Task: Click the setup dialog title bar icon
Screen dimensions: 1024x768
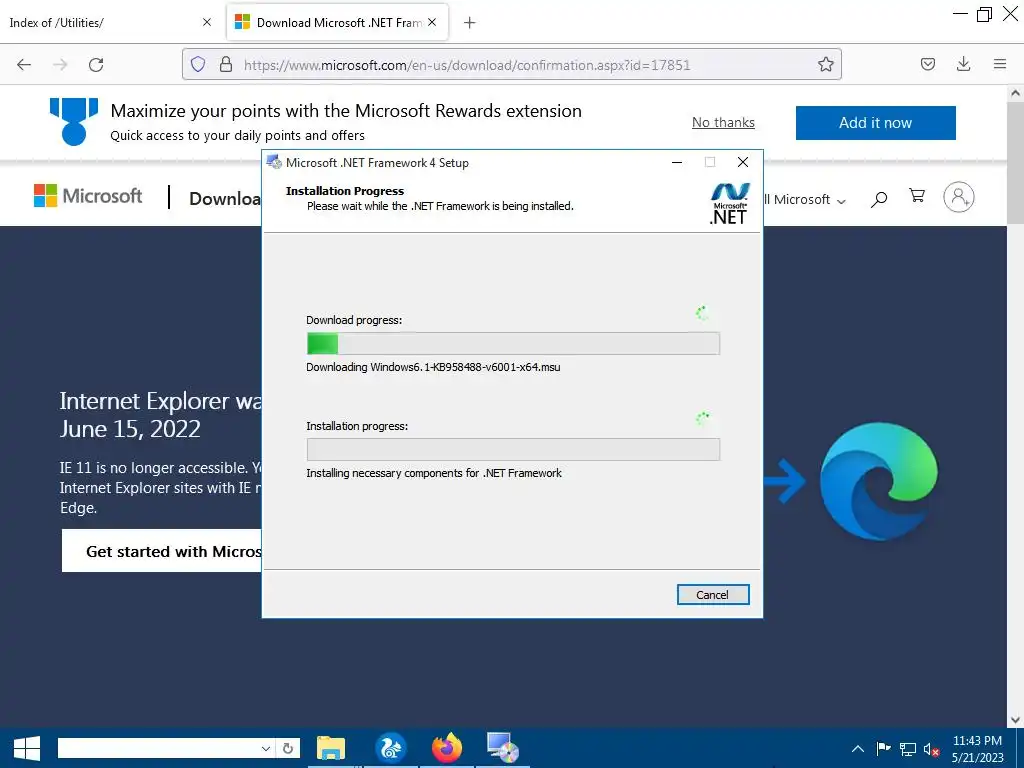Action: (274, 162)
